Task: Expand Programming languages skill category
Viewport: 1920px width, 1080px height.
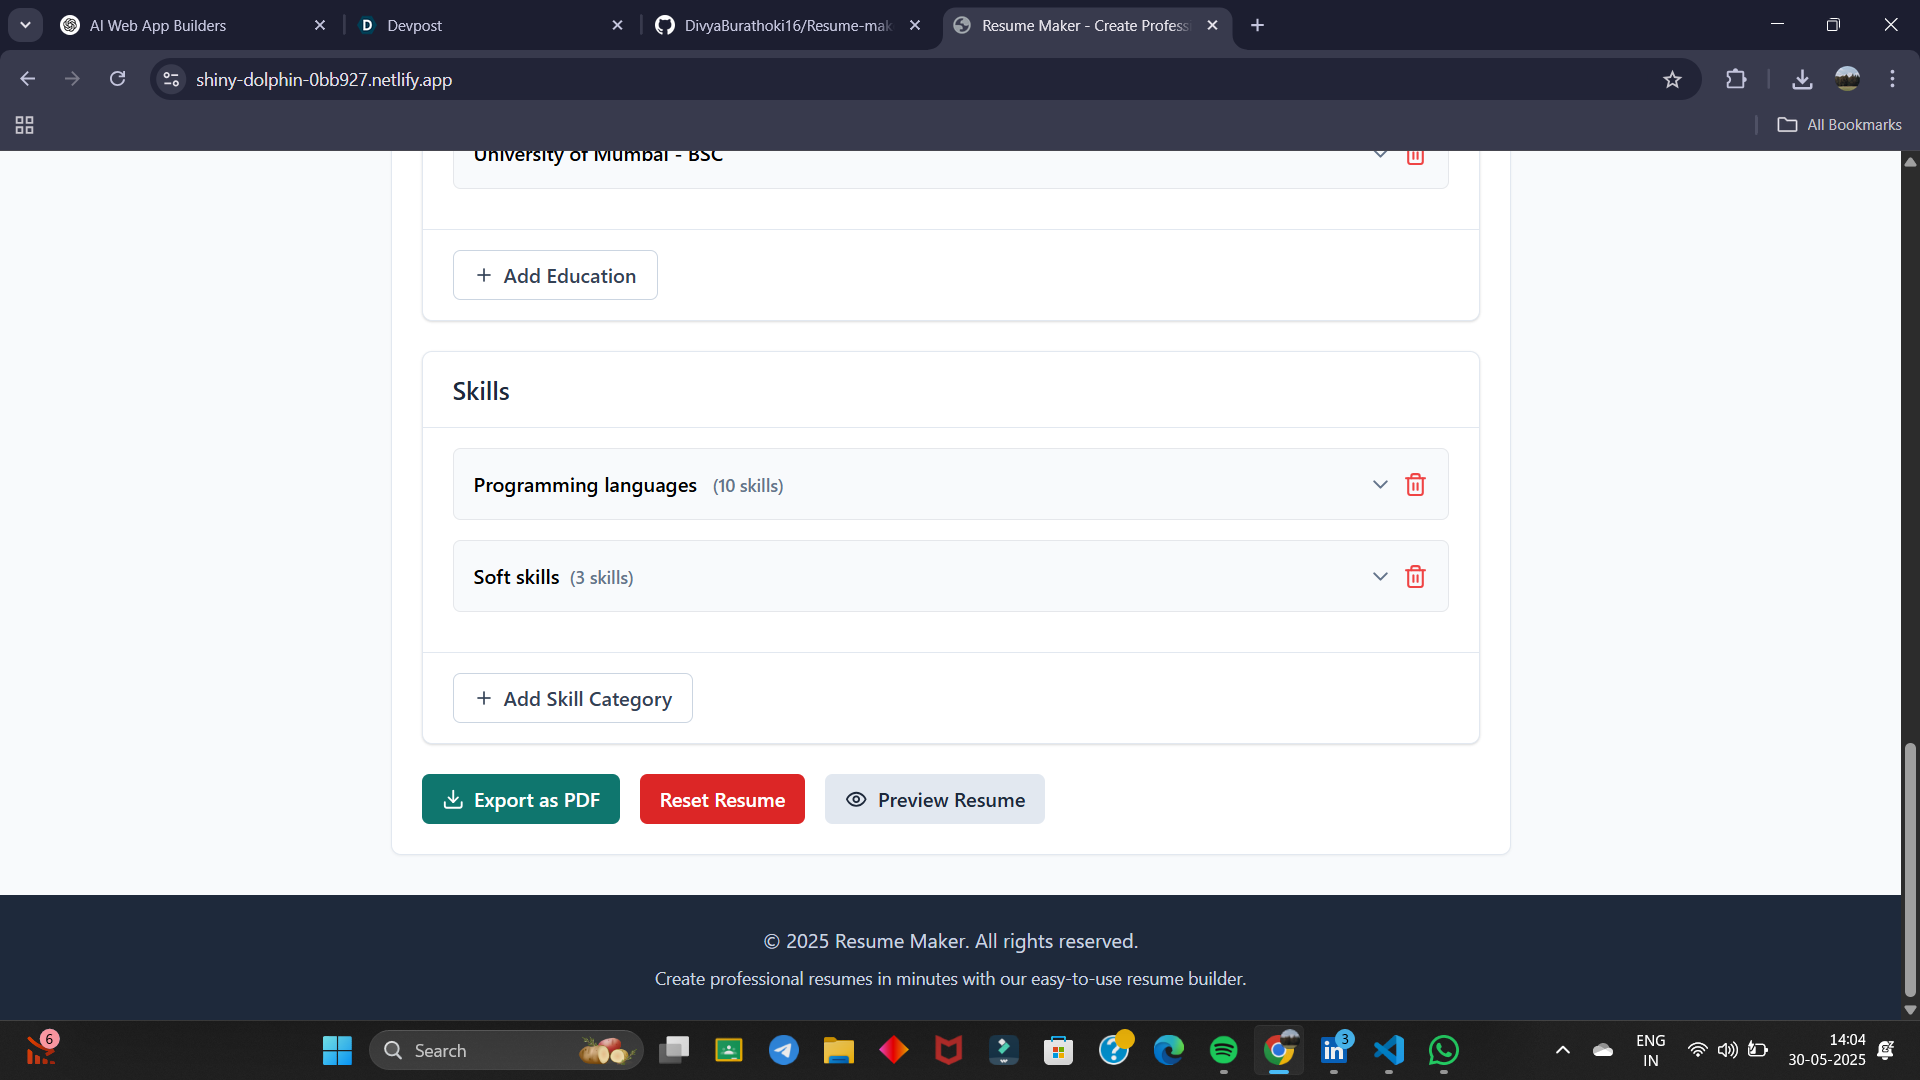Action: point(1380,485)
